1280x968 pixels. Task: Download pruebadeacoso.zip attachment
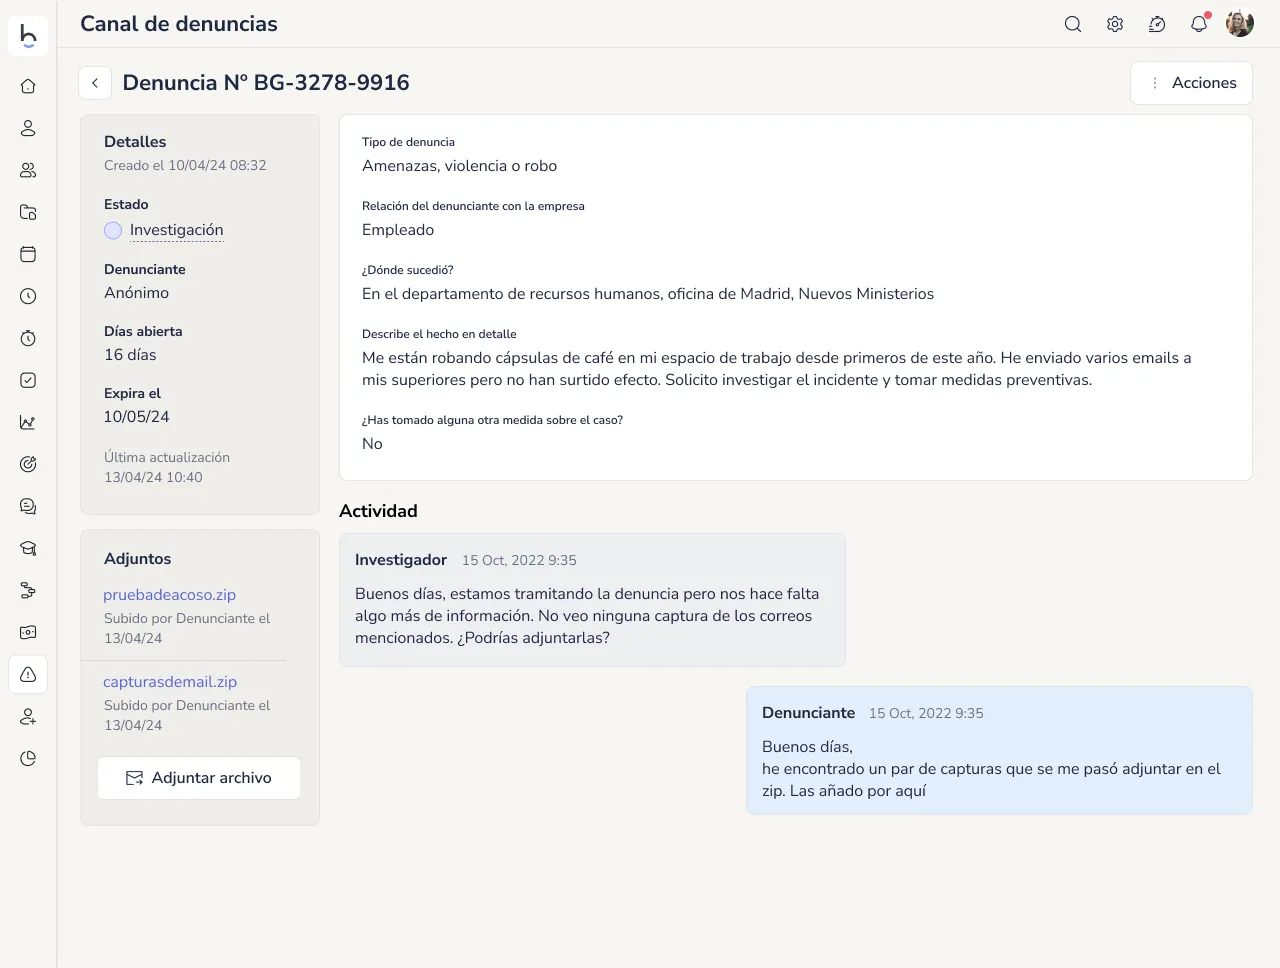(x=169, y=595)
